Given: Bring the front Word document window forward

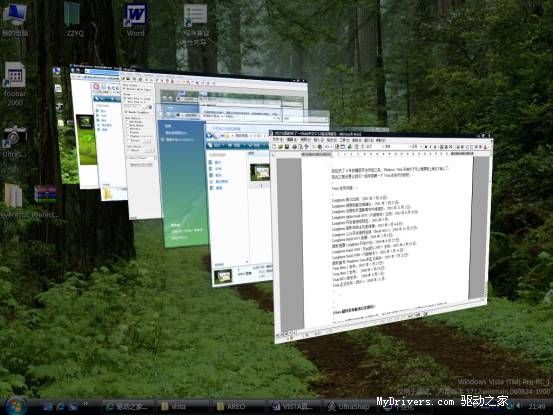Looking at the screenshot, I should point(381,236).
